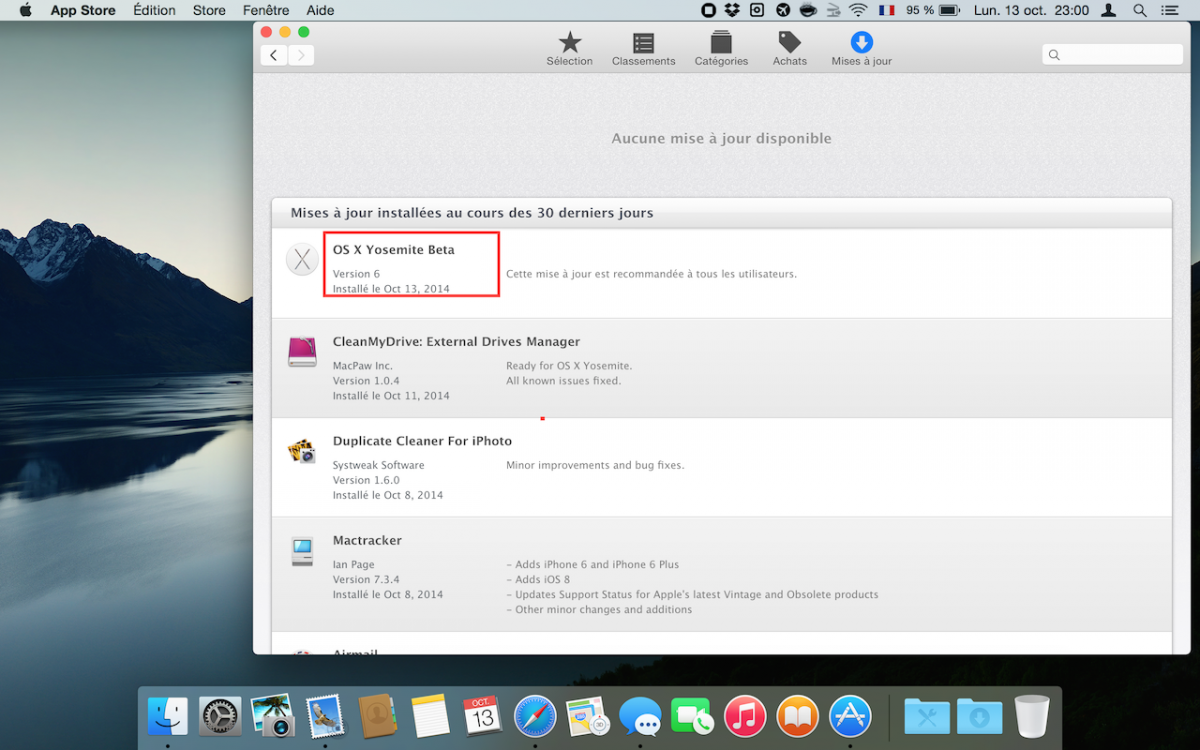
Task: Open the Aide menu
Action: click(320, 10)
